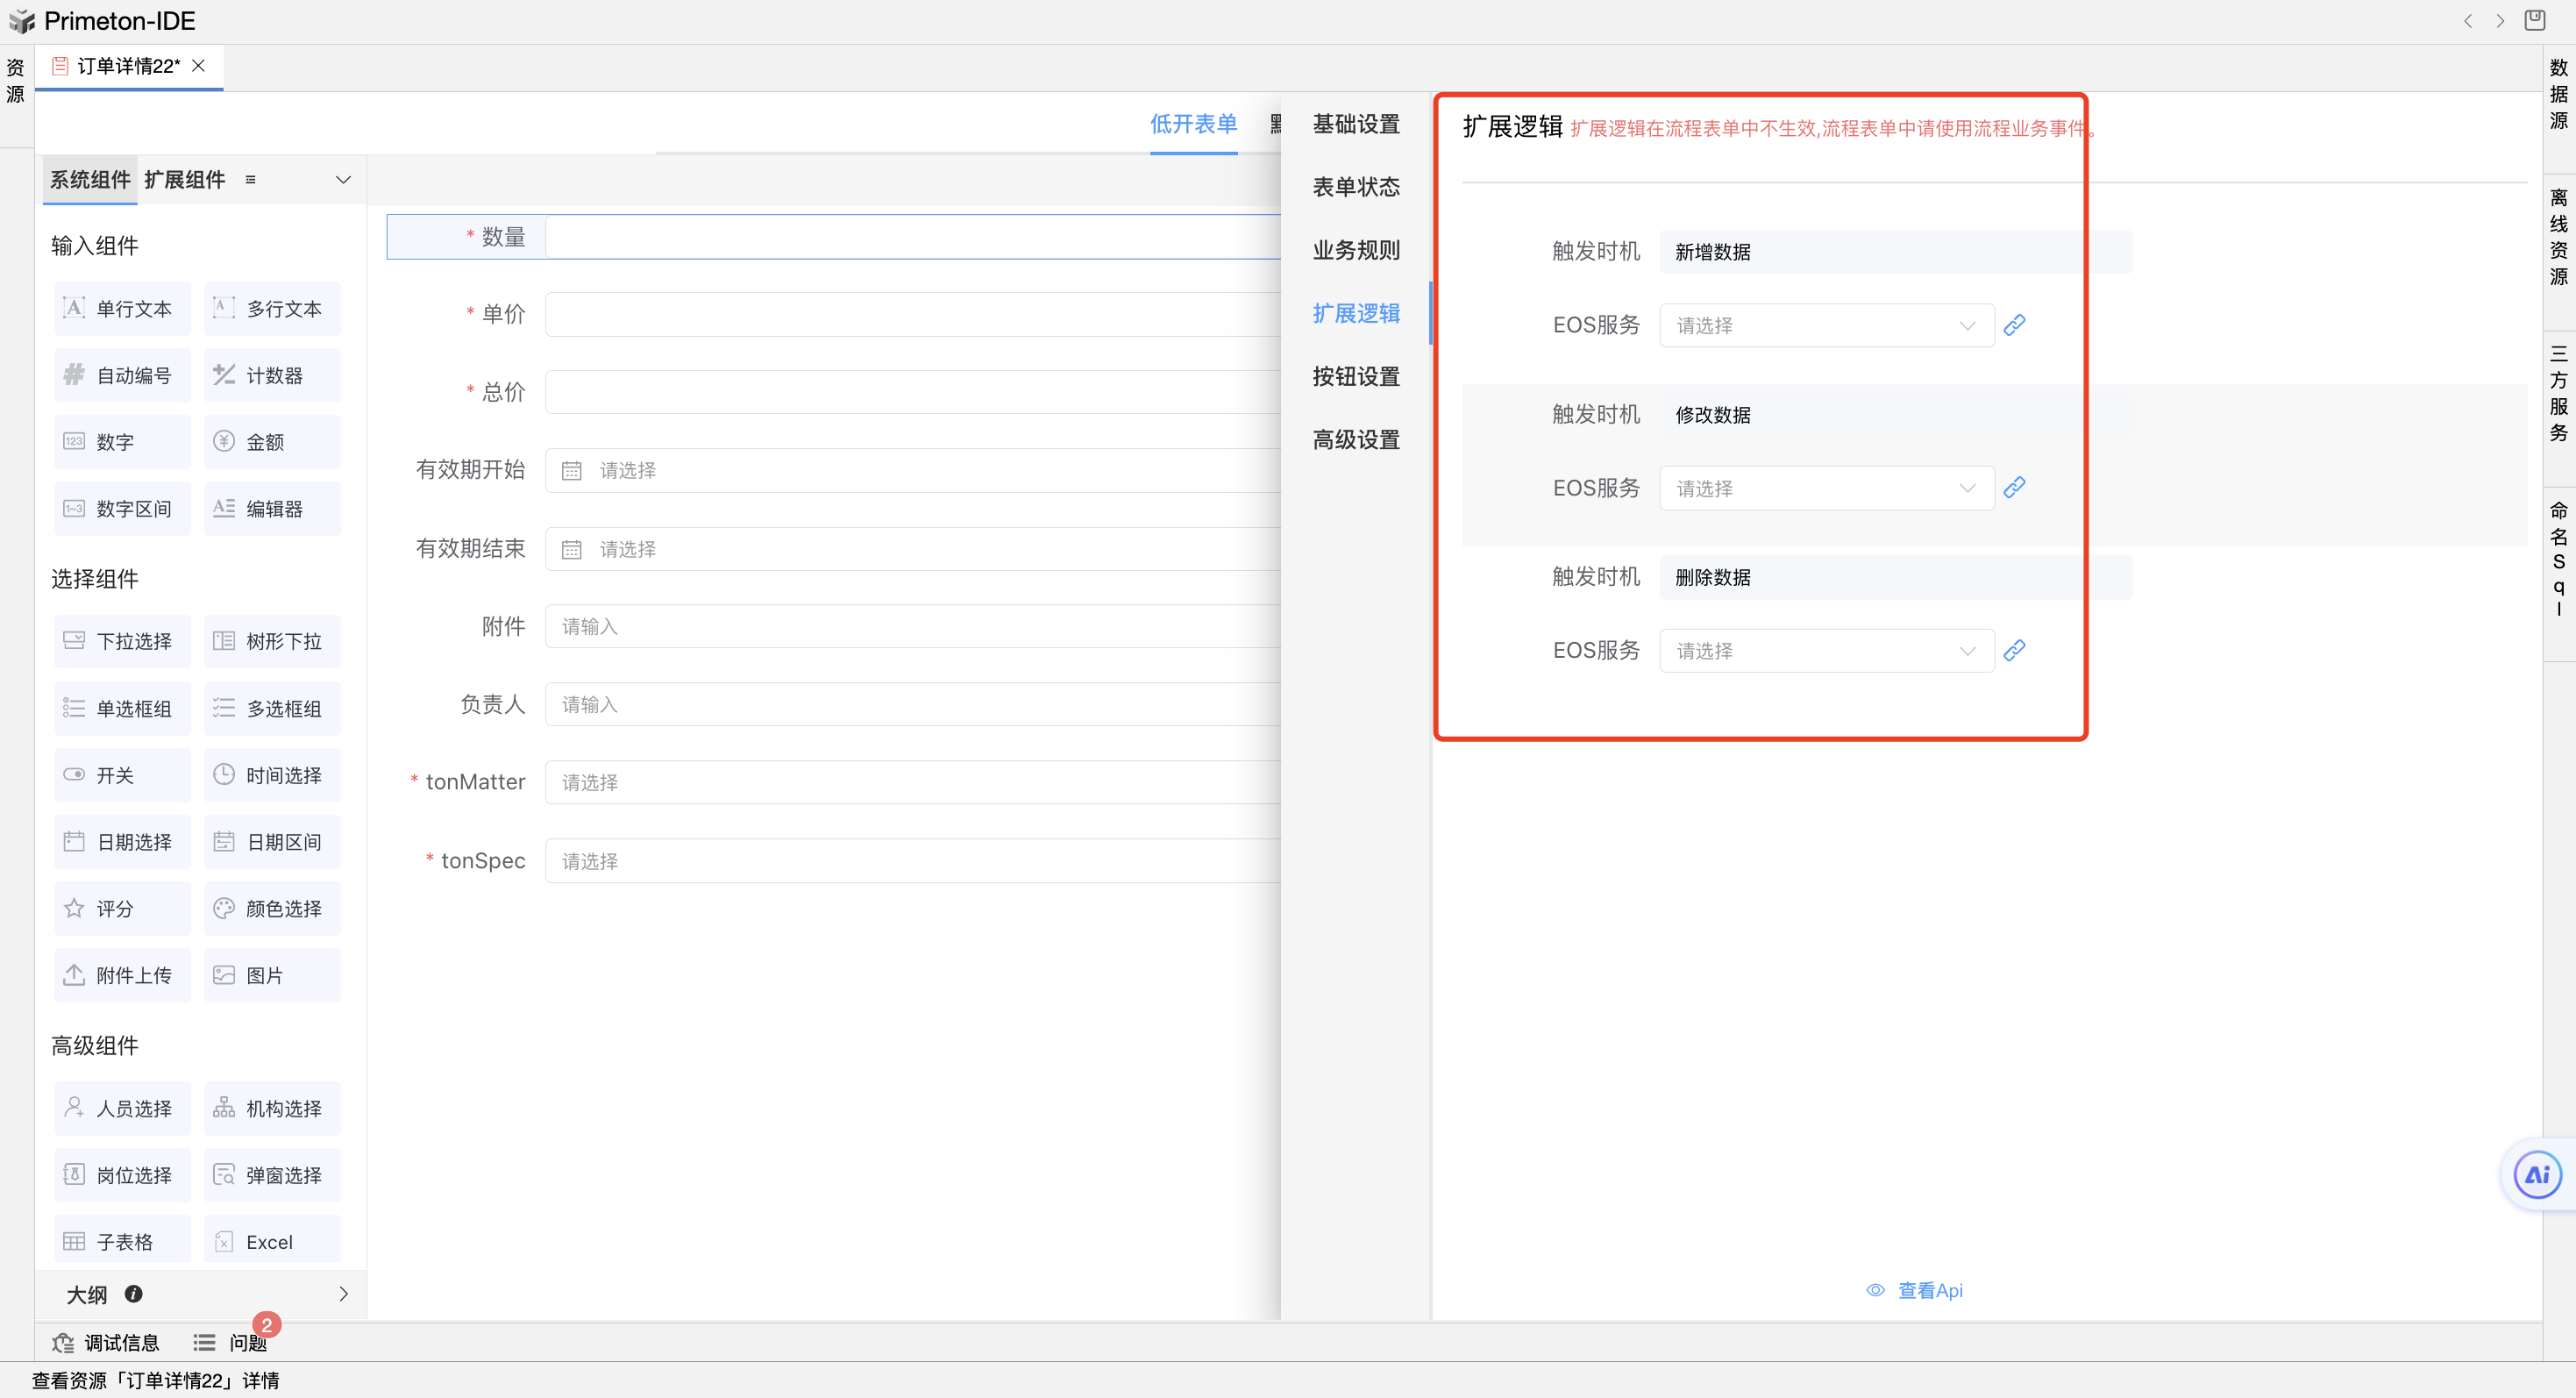Click the 开关 switch component icon
Viewport: 2576px width, 1398px height.
point(74,775)
